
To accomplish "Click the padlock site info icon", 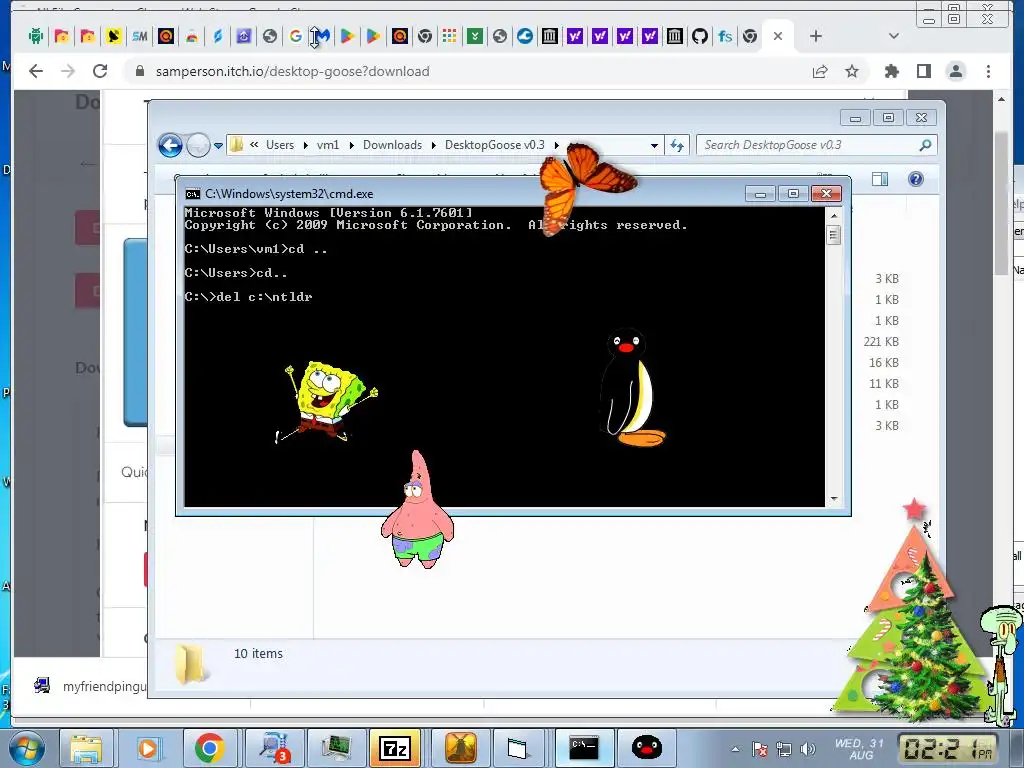I will [139, 71].
